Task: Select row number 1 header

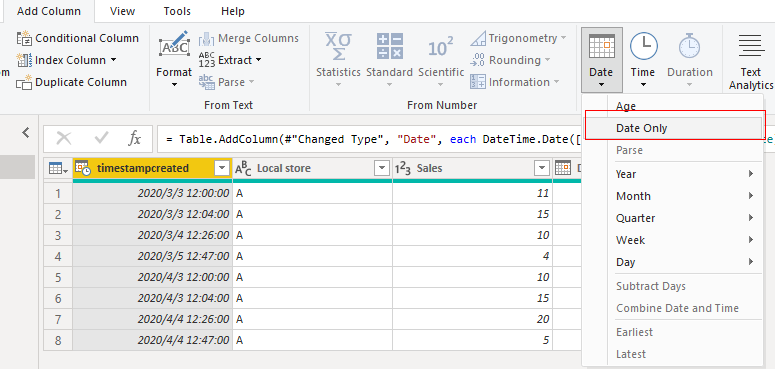Action: [58, 193]
